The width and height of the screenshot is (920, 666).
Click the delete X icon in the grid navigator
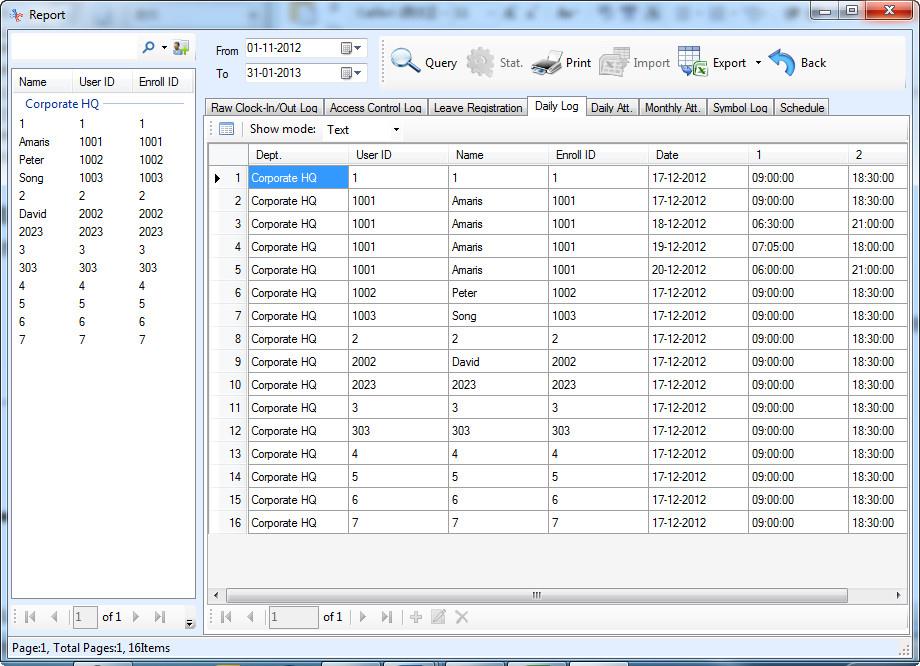coord(462,617)
